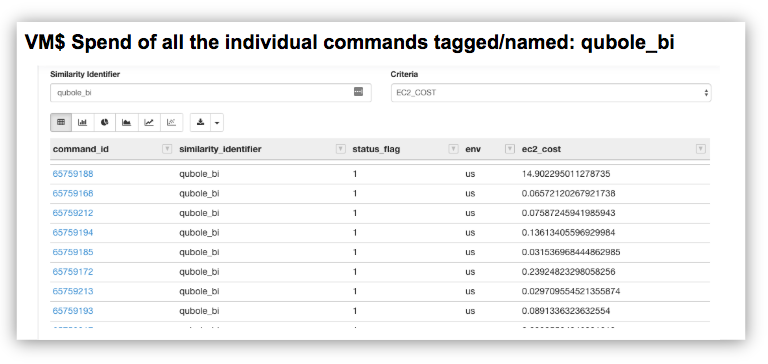Image resolution: width=768 pixels, height=364 pixels.
Task: Switch to bar chart view
Action: tap(83, 122)
